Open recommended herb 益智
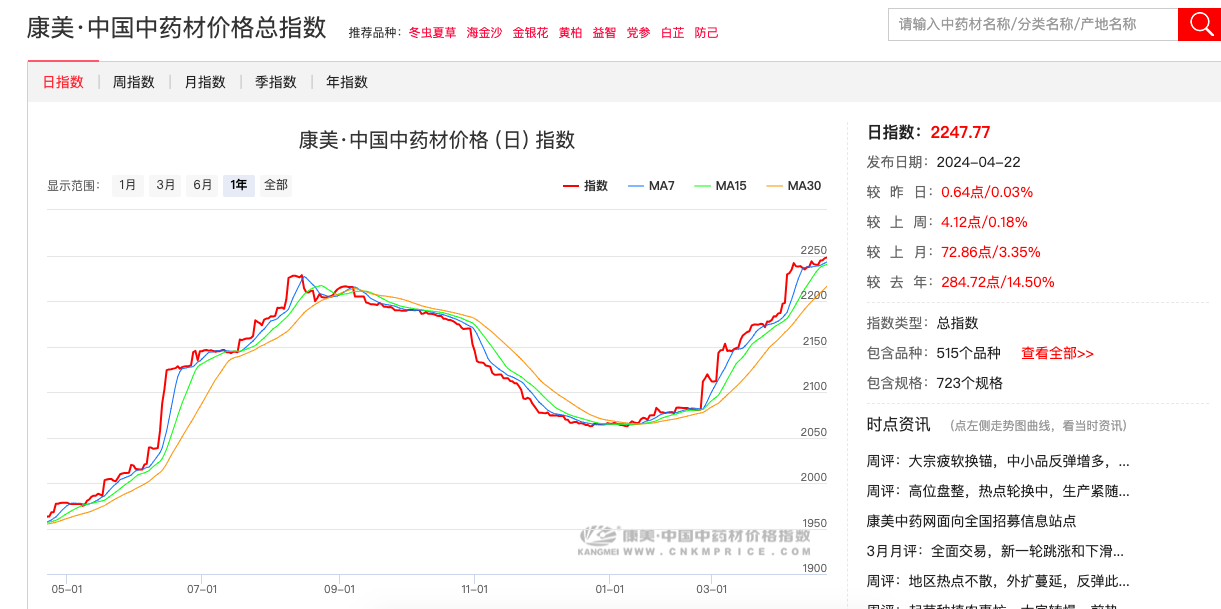The width and height of the screenshot is (1221, 609). [x=604, y=33]
